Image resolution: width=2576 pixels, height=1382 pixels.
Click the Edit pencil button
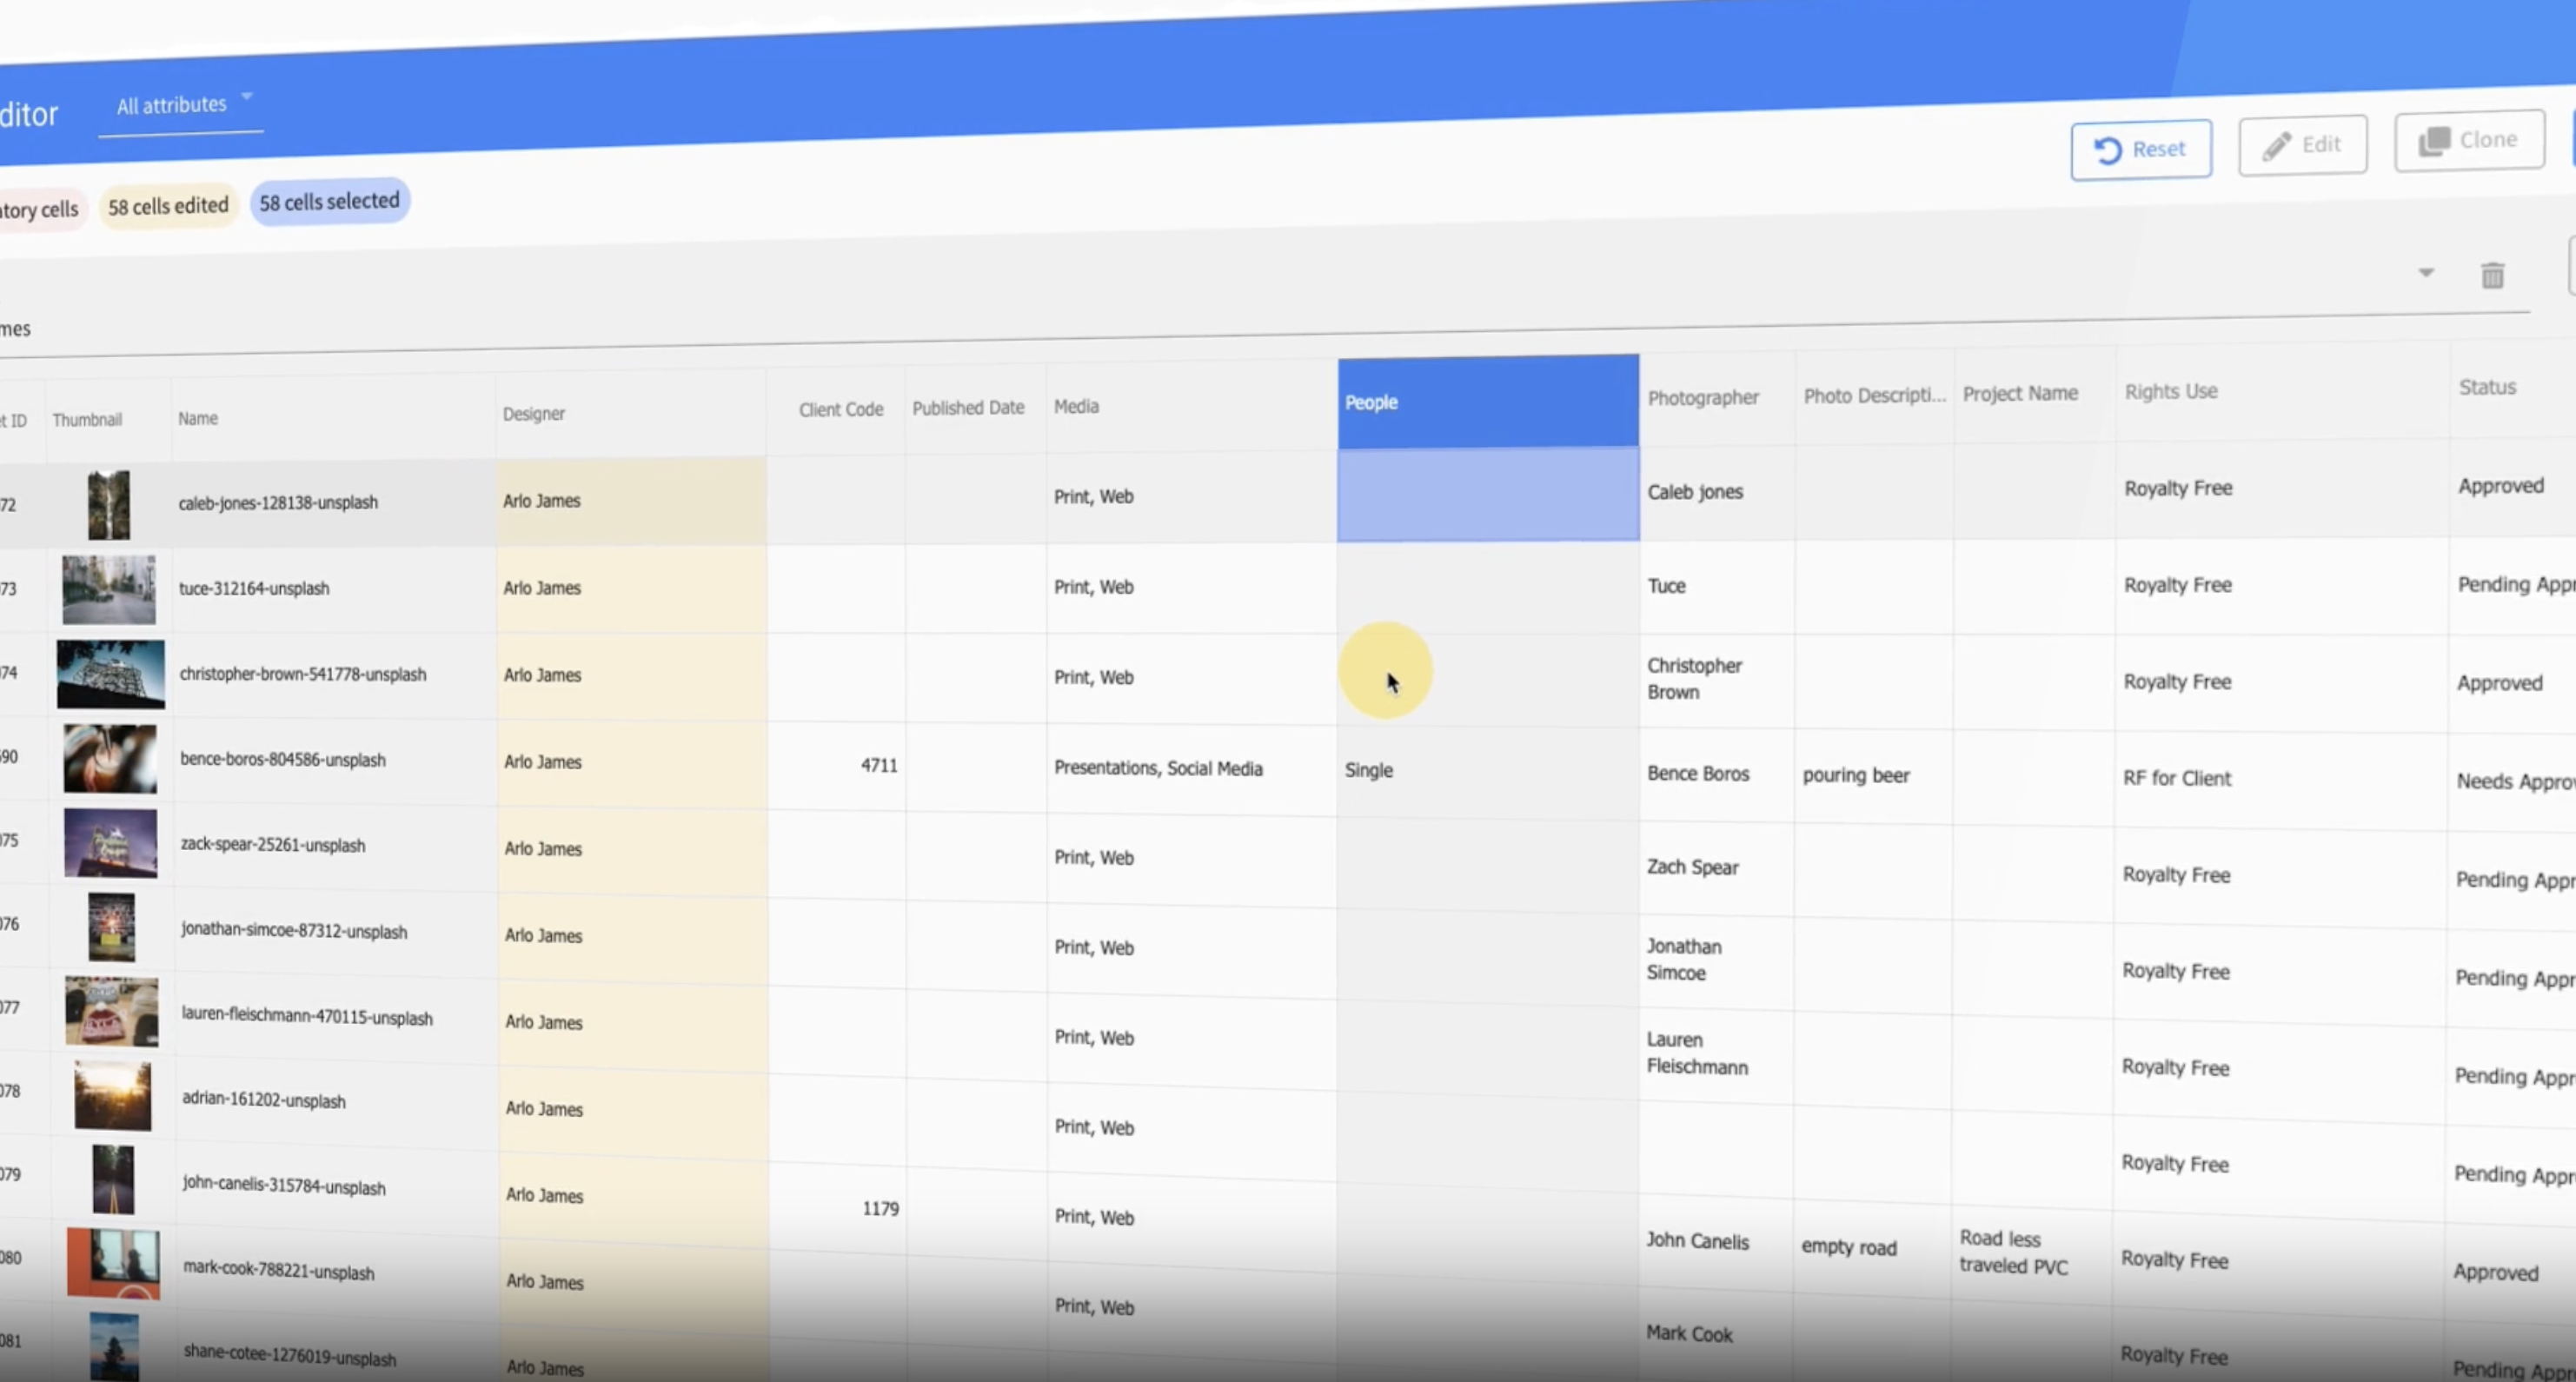2302,145
